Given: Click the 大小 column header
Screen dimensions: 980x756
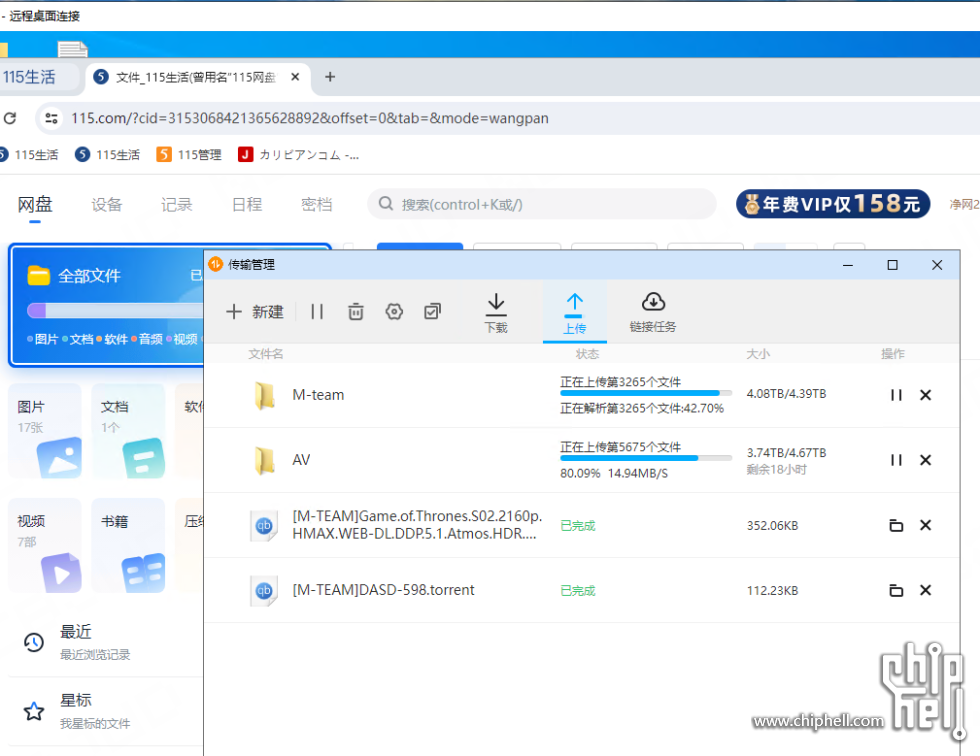Looking at the screenshot, I should (x=758, y=354).
